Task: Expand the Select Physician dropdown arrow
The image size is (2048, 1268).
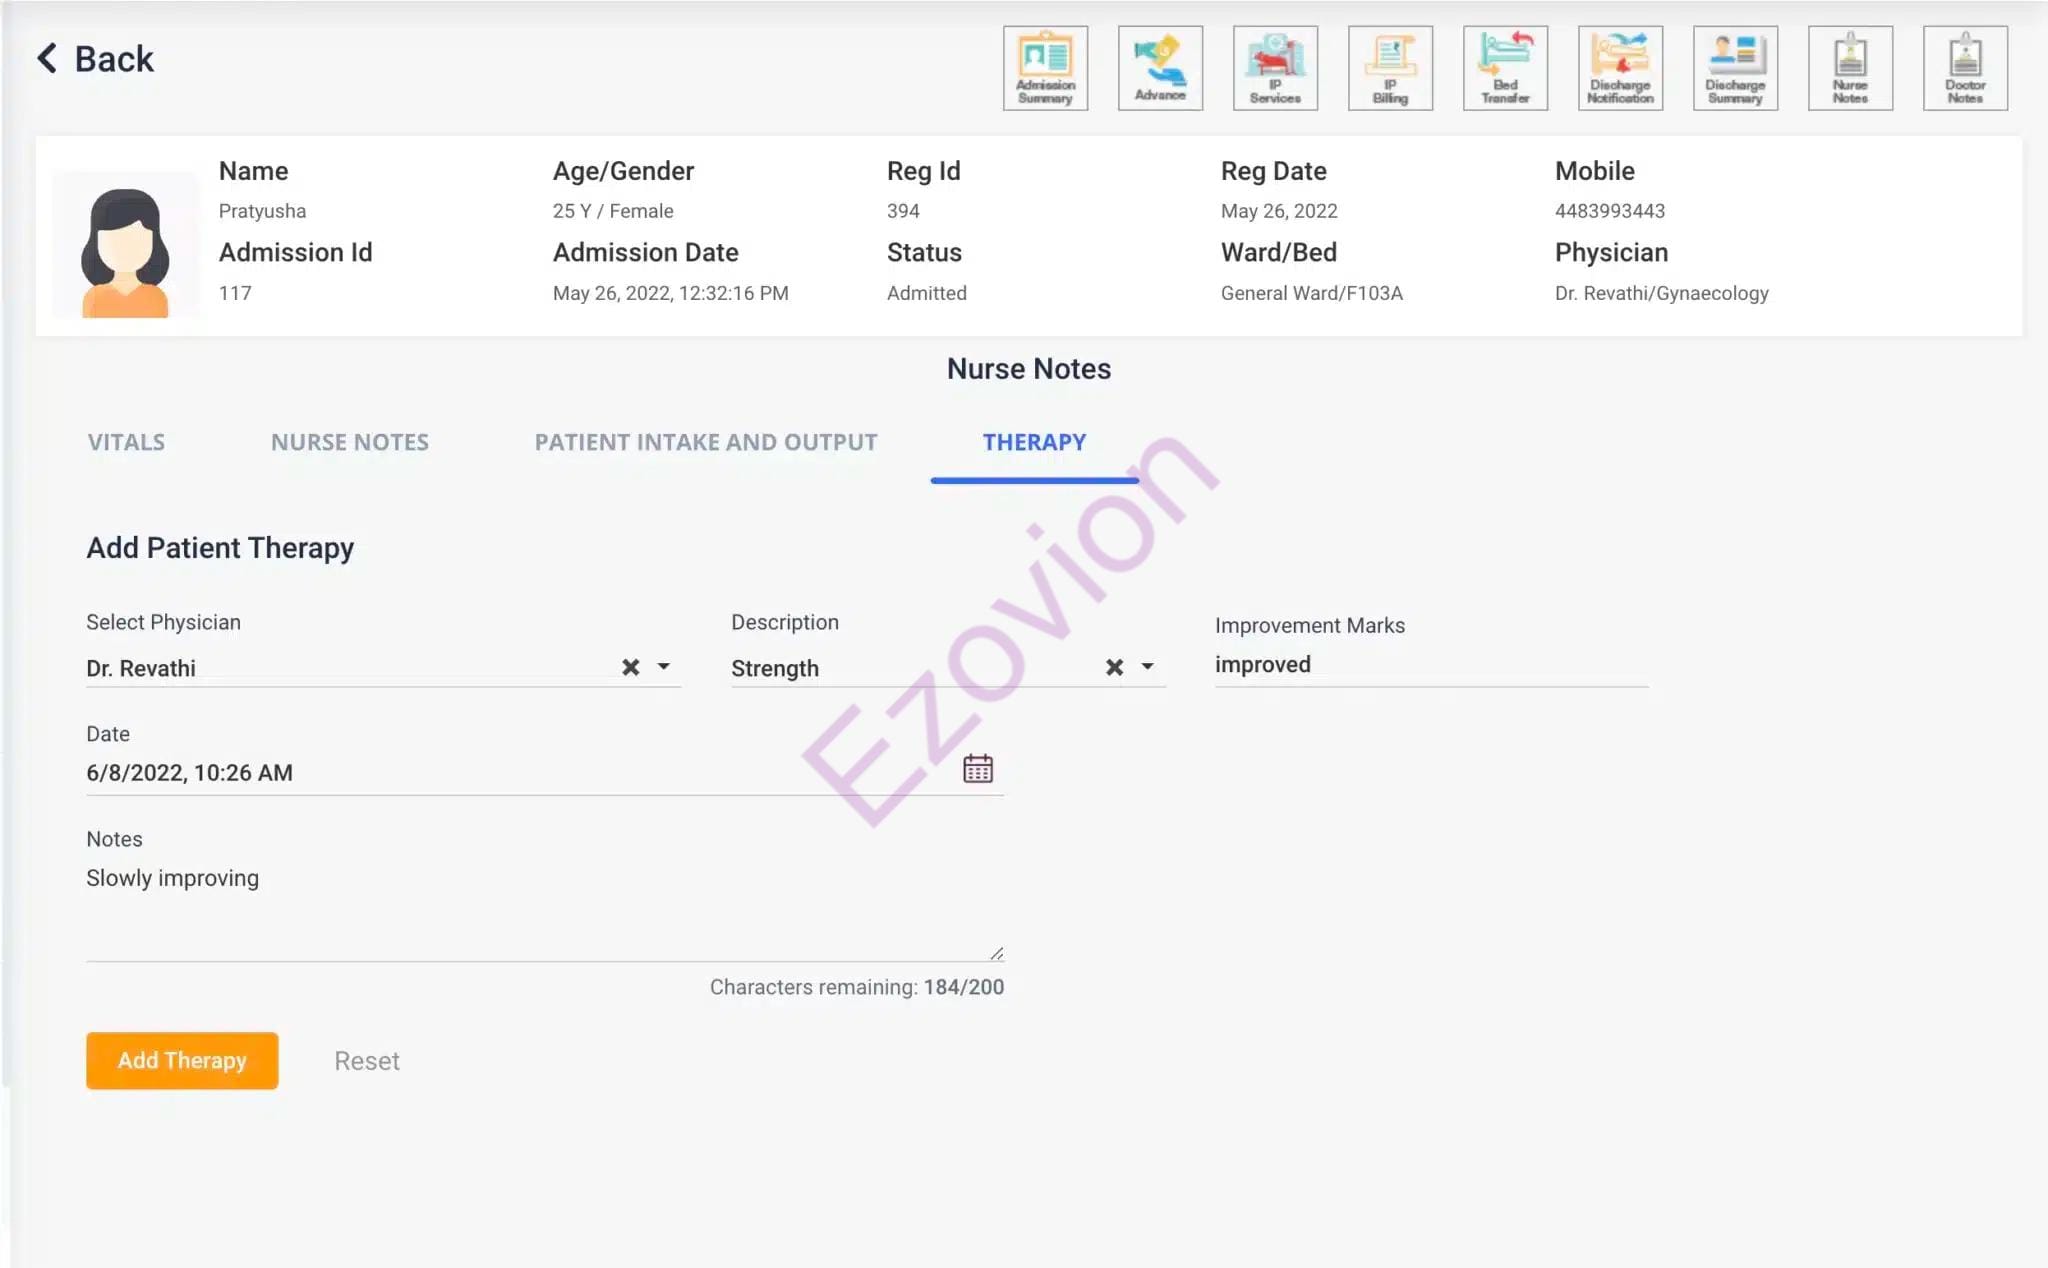Action: coord(663,667)
